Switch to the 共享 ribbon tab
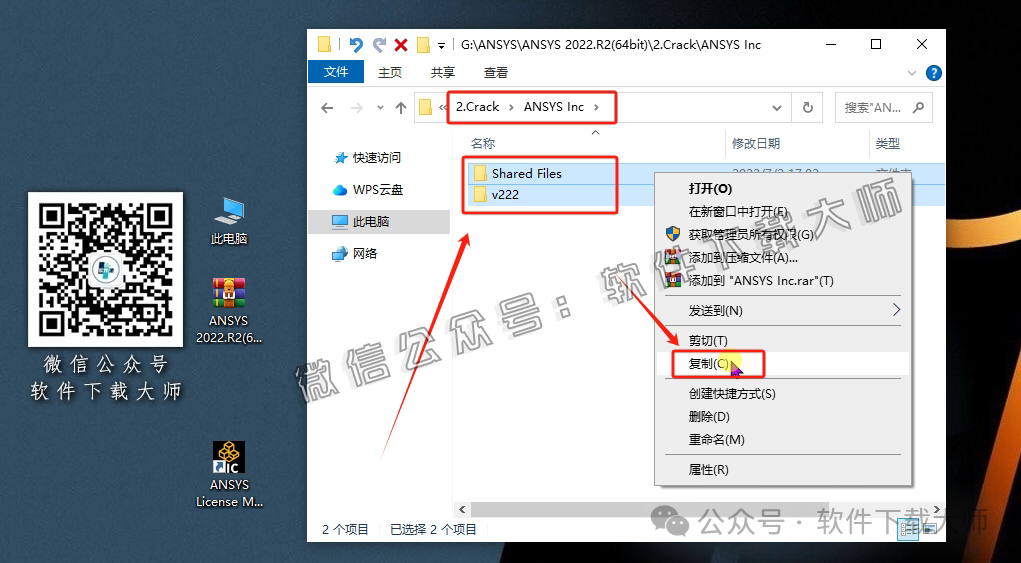Screen dimensions: 1021x563 [443, 72]
